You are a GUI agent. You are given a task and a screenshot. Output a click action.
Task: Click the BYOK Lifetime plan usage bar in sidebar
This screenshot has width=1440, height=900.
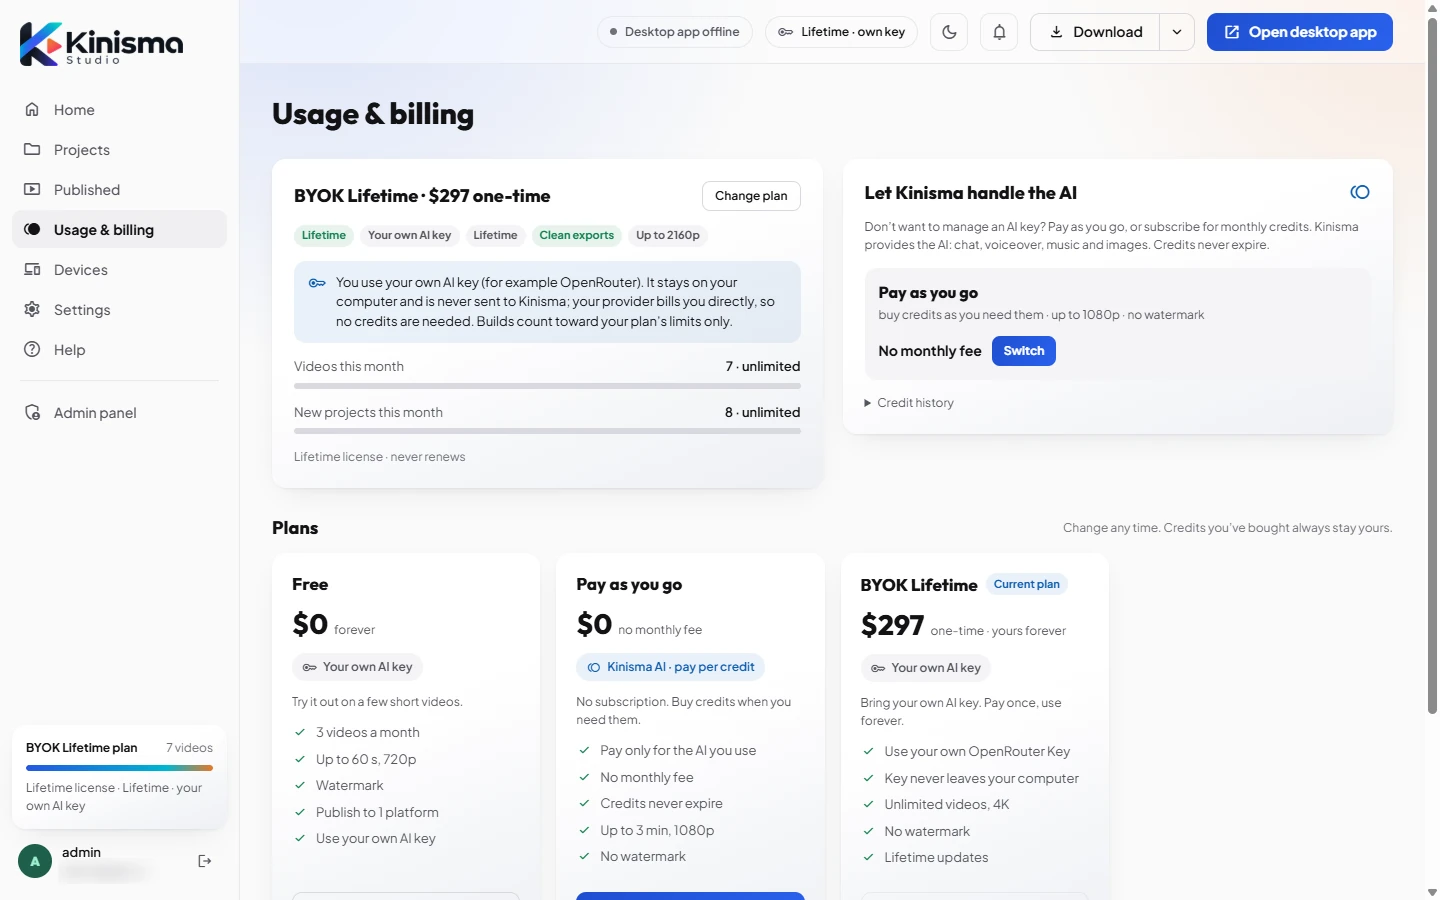[119, 768]
